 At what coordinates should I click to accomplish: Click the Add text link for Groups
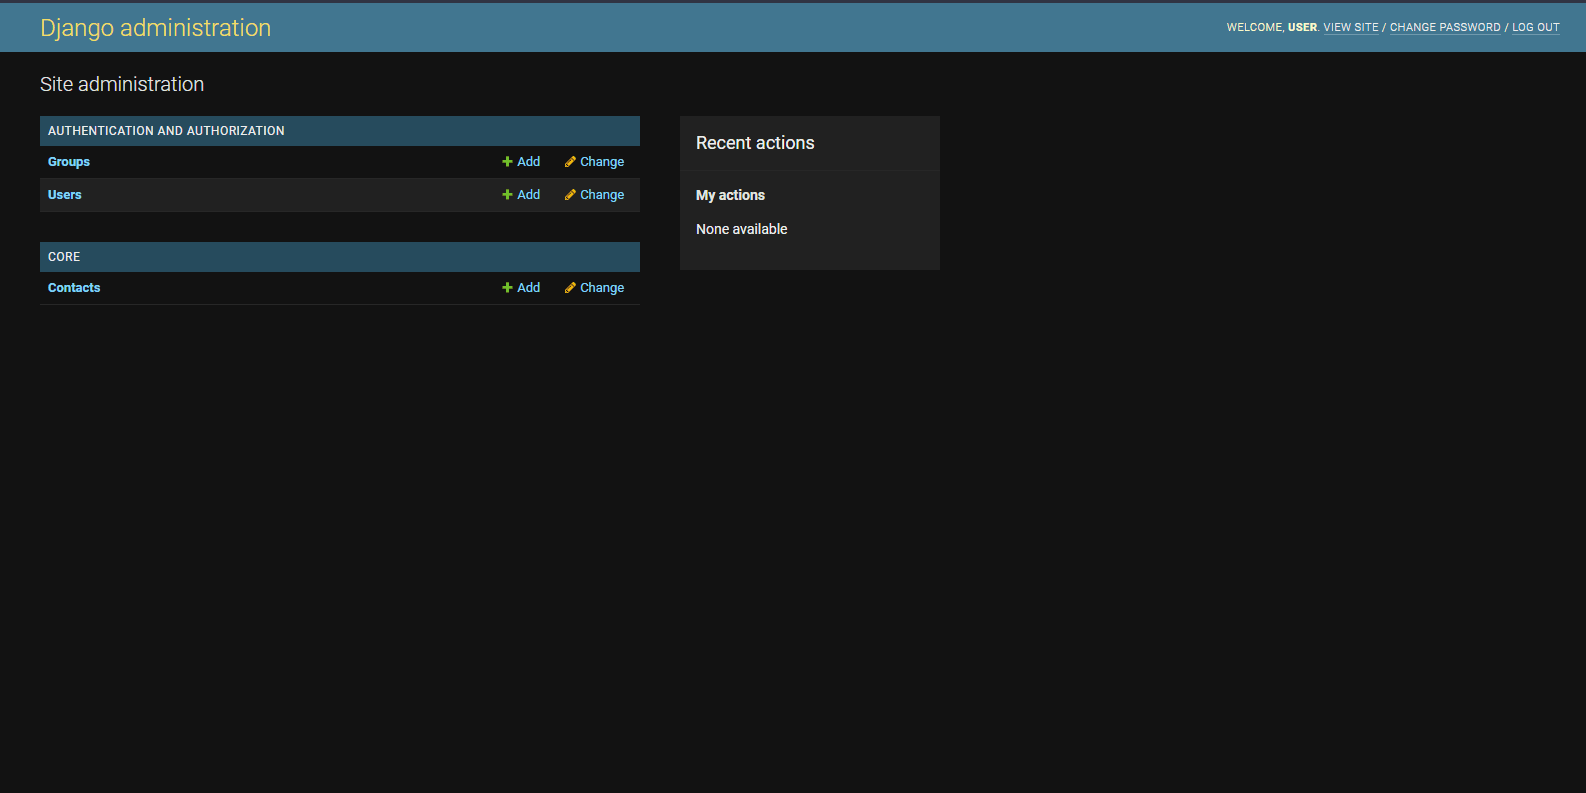pyautogui.click(x=528, y=162)
